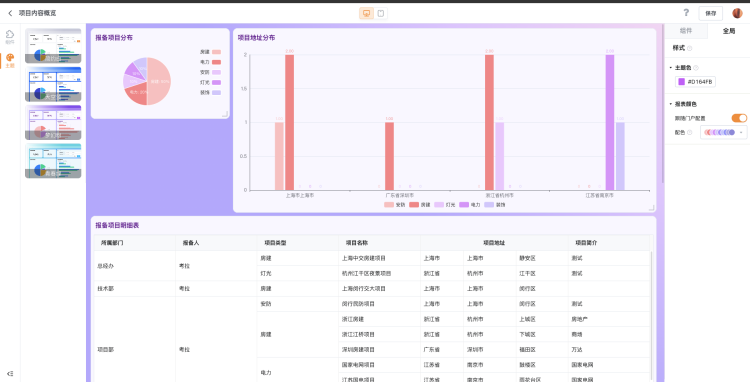Viewport: 750px width, 382px height.
Task: Switch to the 全局 tab in right panel
Action: (728, 31)
